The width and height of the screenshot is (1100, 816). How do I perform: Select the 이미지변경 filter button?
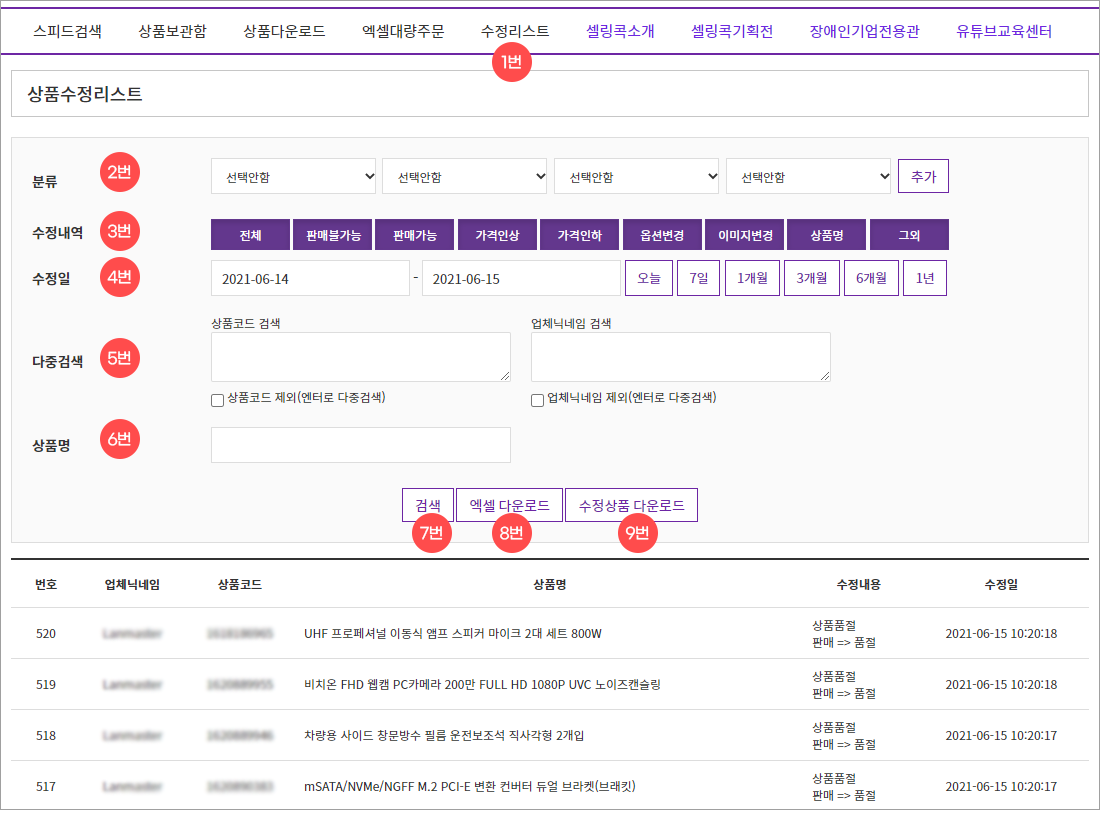click(x=744, y=236)
